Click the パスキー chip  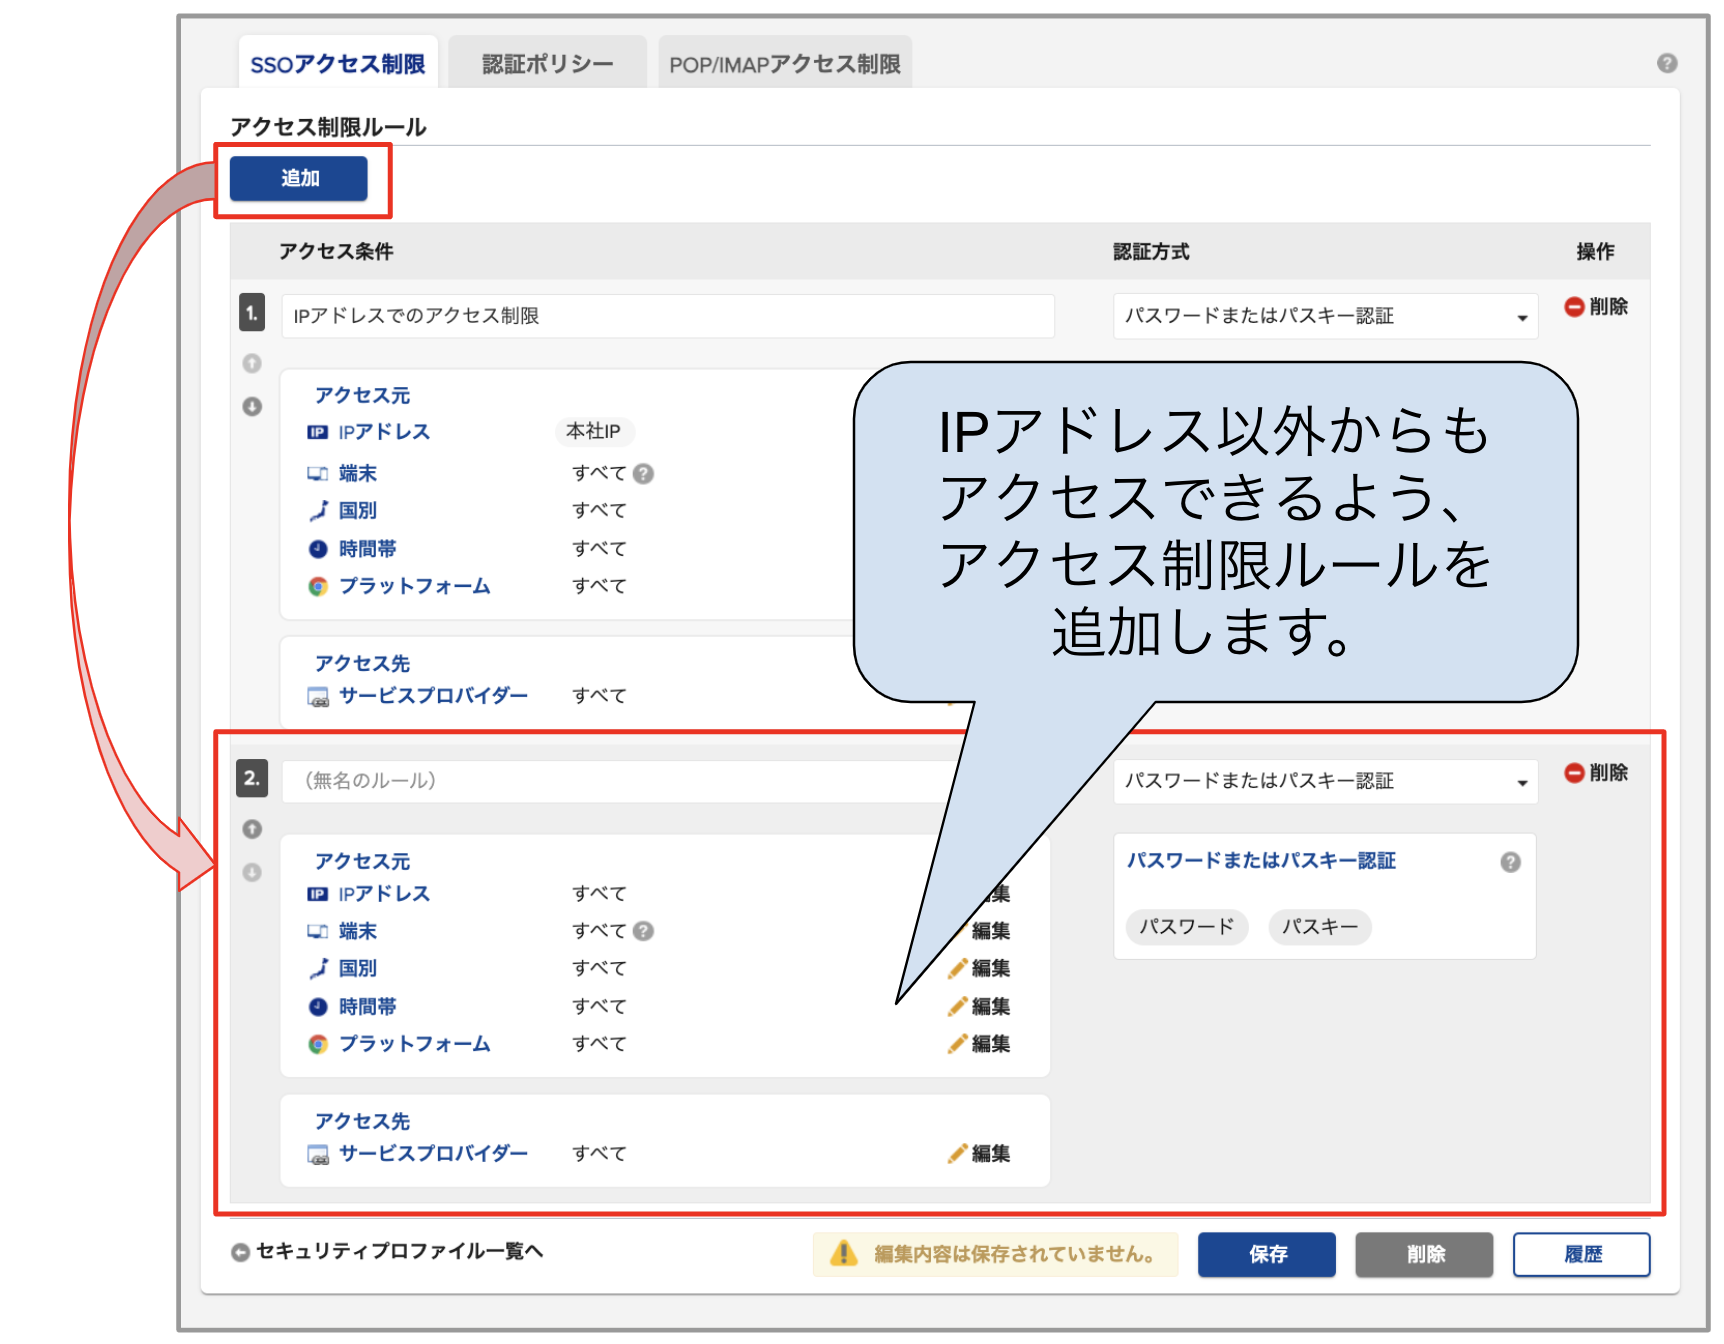pos(1320,927)
